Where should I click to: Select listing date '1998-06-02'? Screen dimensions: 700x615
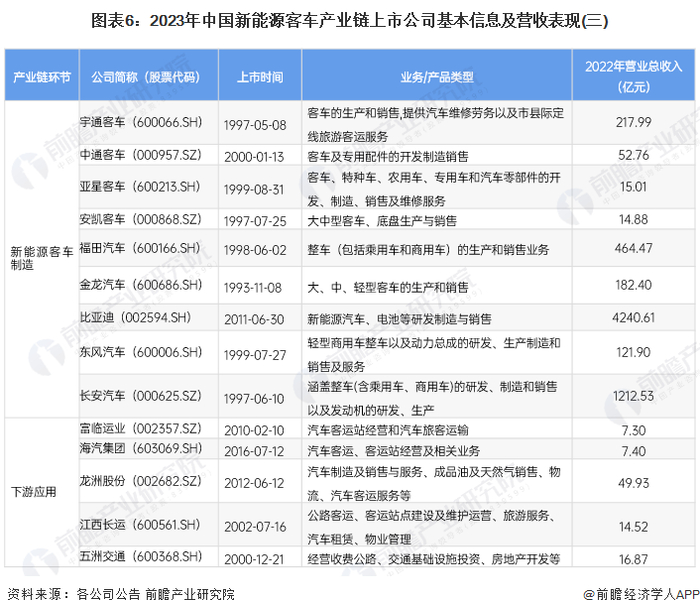(x=255, y=250)
